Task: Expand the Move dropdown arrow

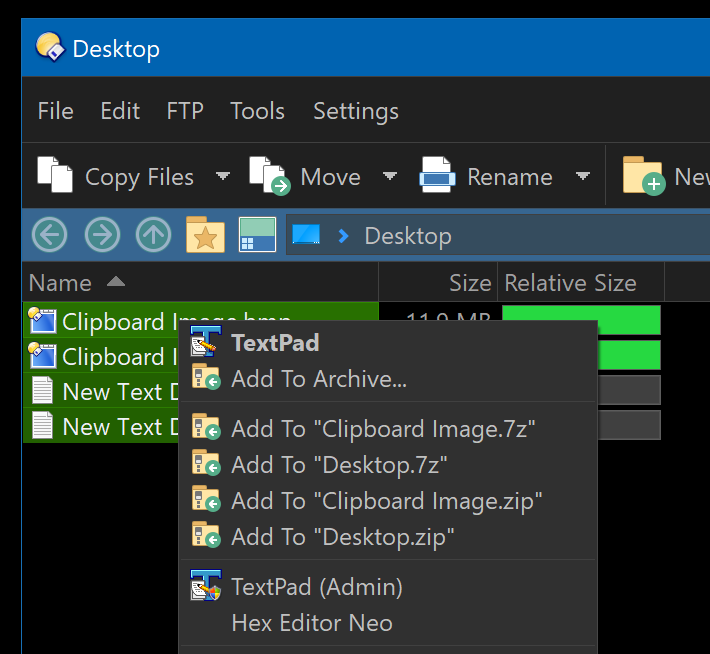Action: coord(389,175)
